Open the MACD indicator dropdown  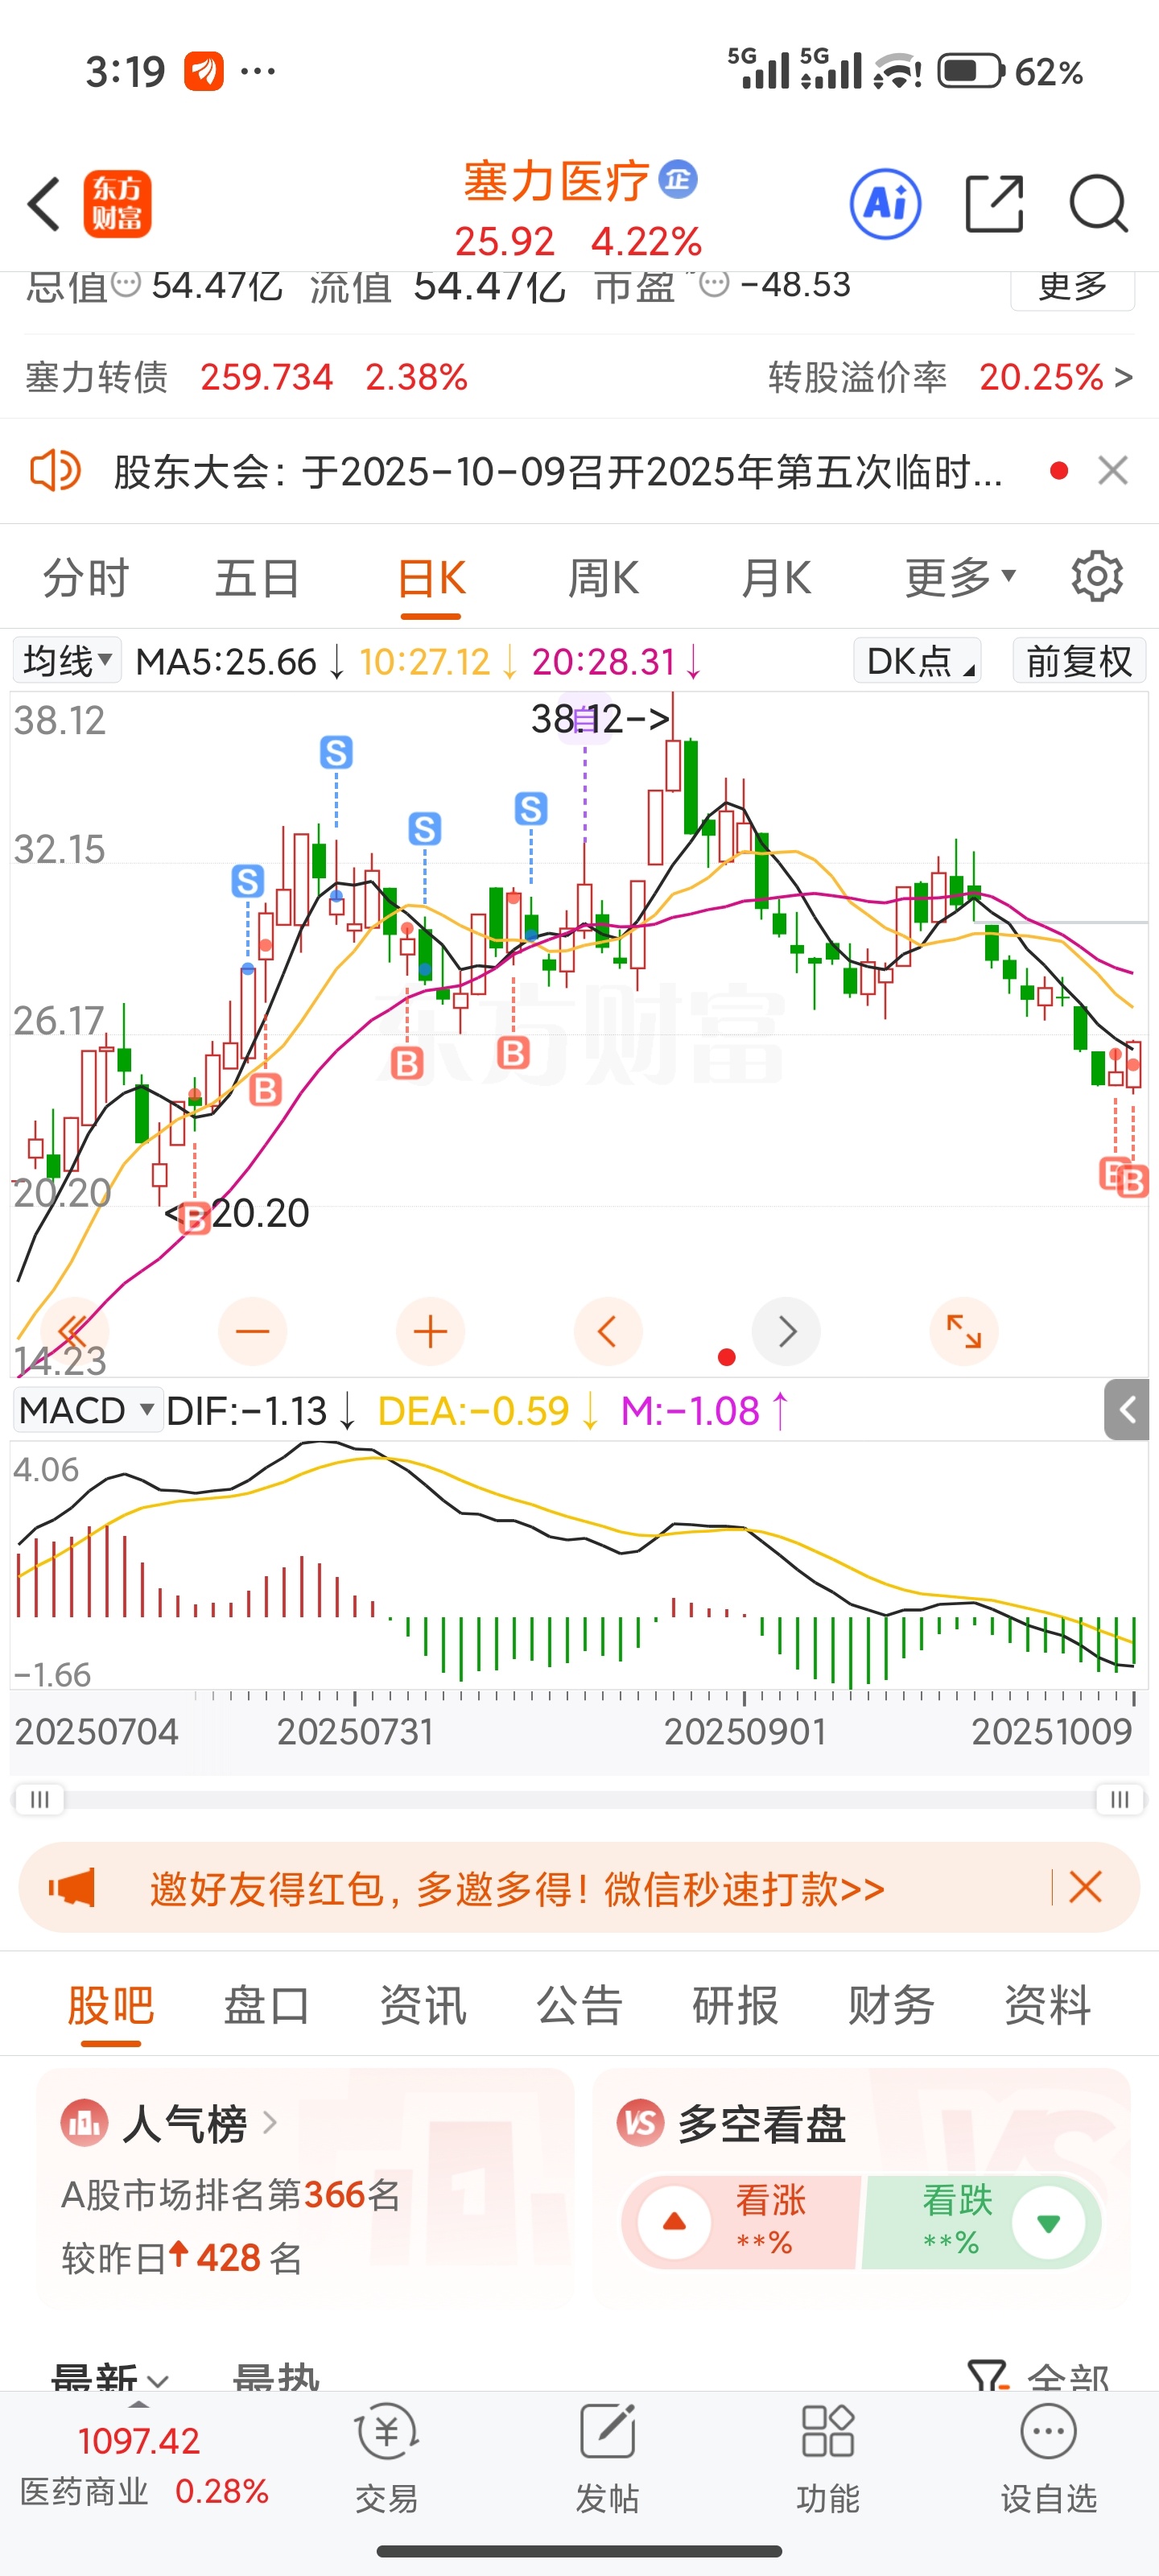coord(88,1410)
